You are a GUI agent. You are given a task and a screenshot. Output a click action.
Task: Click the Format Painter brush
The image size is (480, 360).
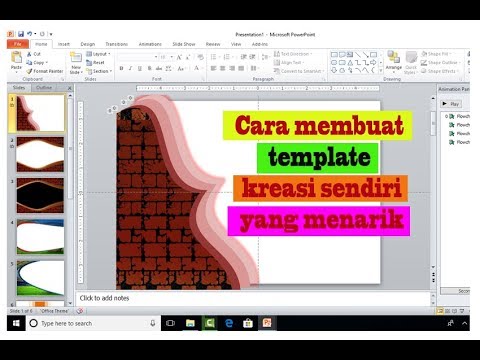click(x=29, y=71)
